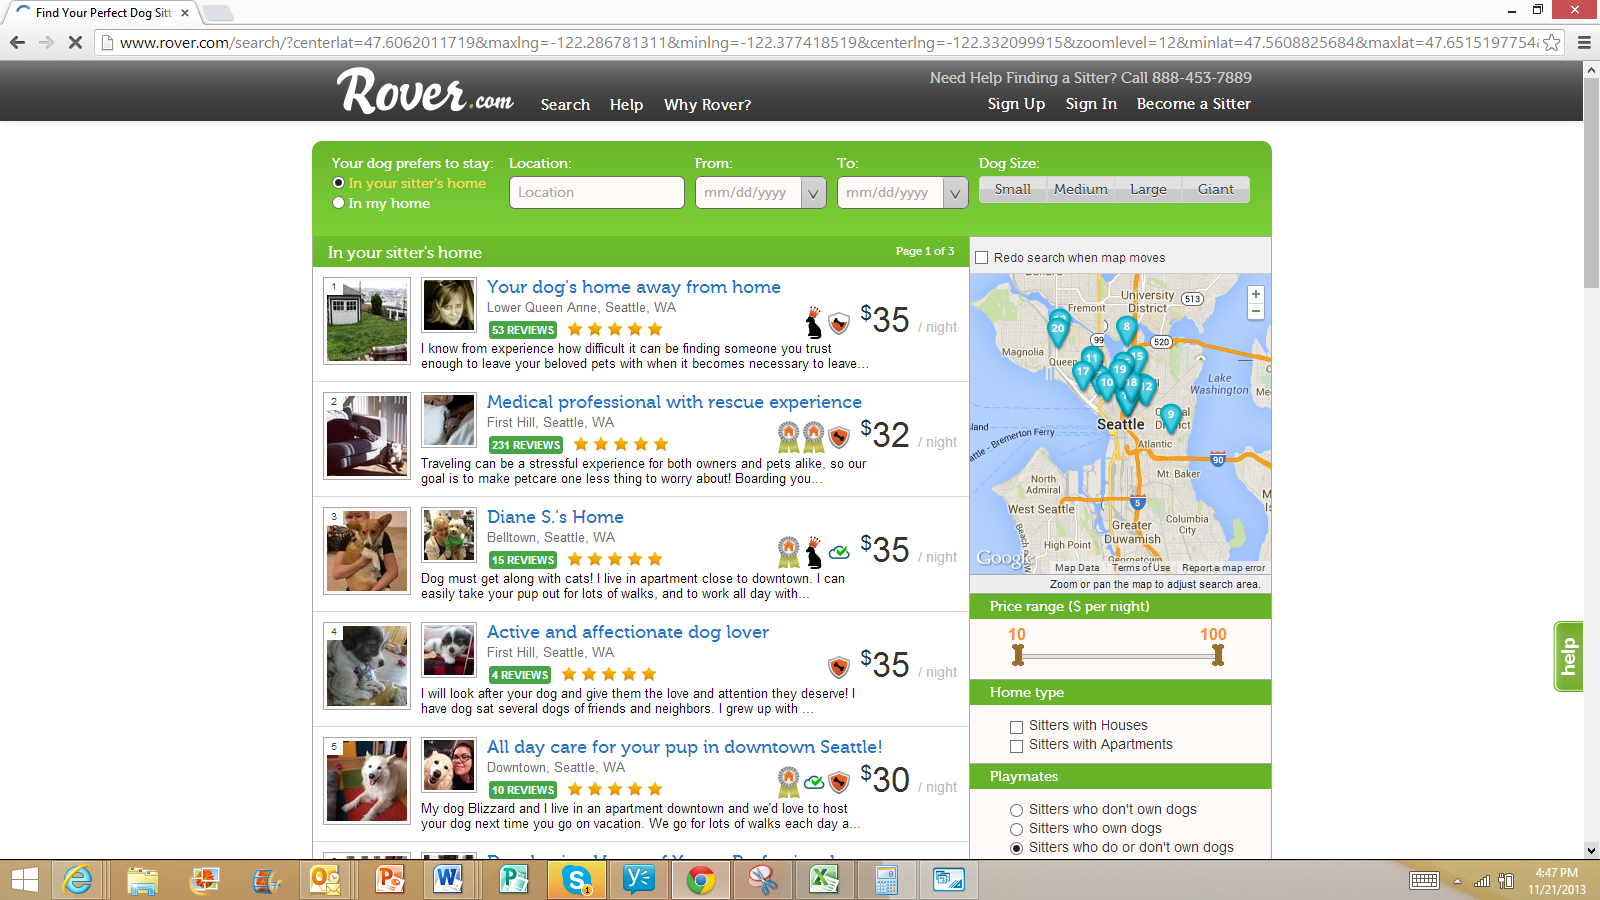
Task: Select 'Sitters who don't own dogs'
Action: click(x=1017, y=810)
